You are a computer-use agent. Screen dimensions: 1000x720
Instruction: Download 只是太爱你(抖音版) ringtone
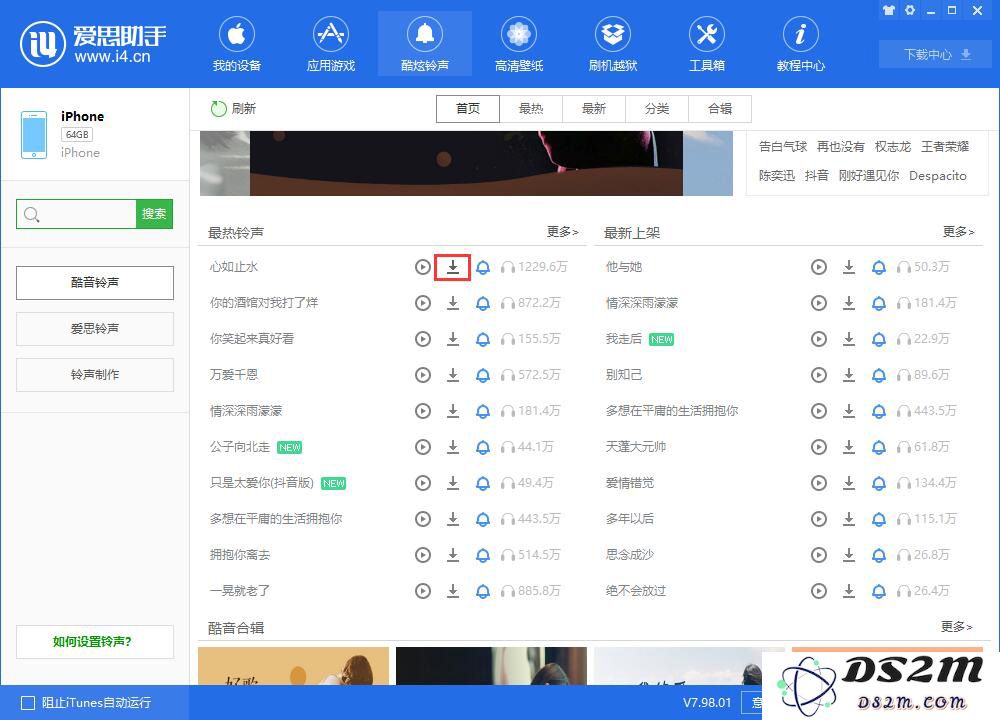pos(453,483)
